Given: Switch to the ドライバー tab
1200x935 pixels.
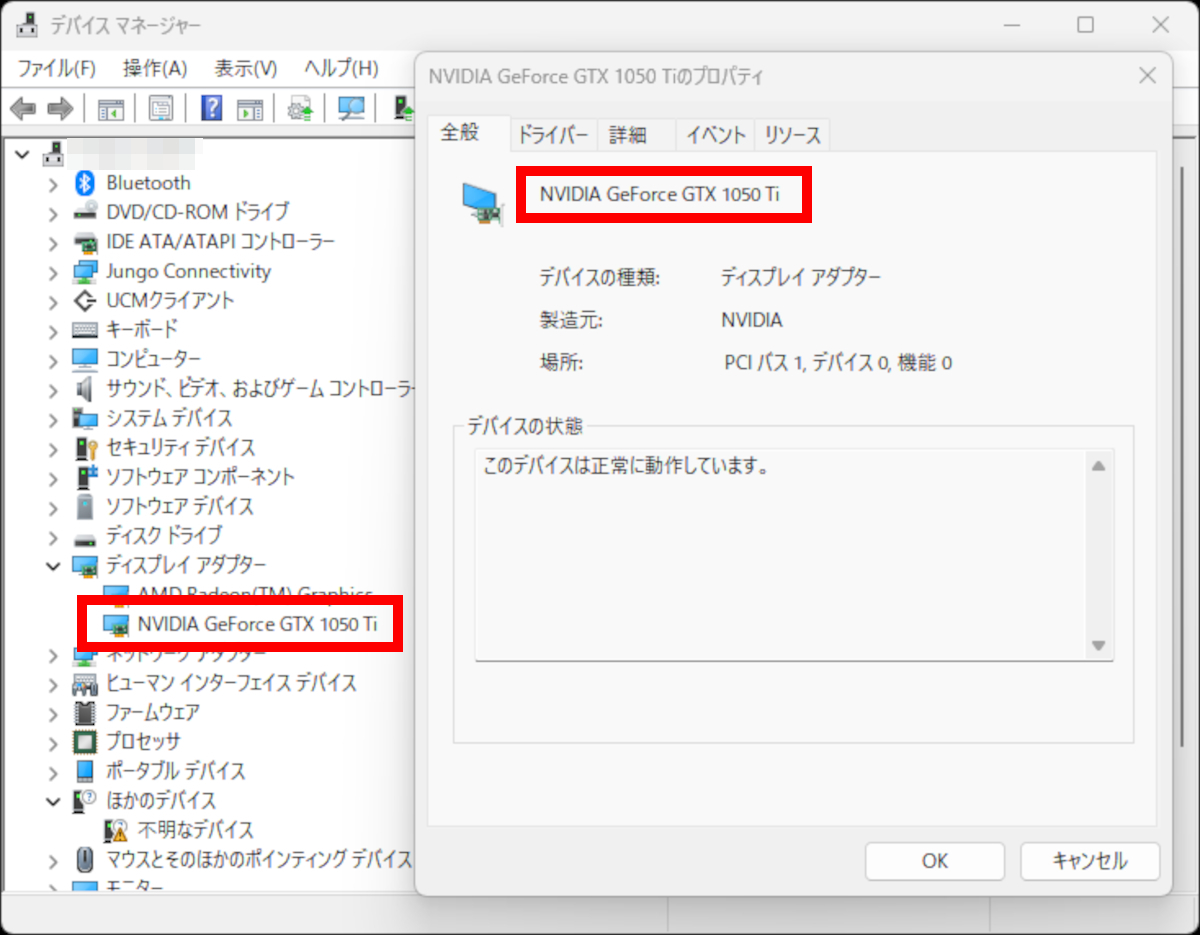Looking at the screenshot, I should click(553, 134).
